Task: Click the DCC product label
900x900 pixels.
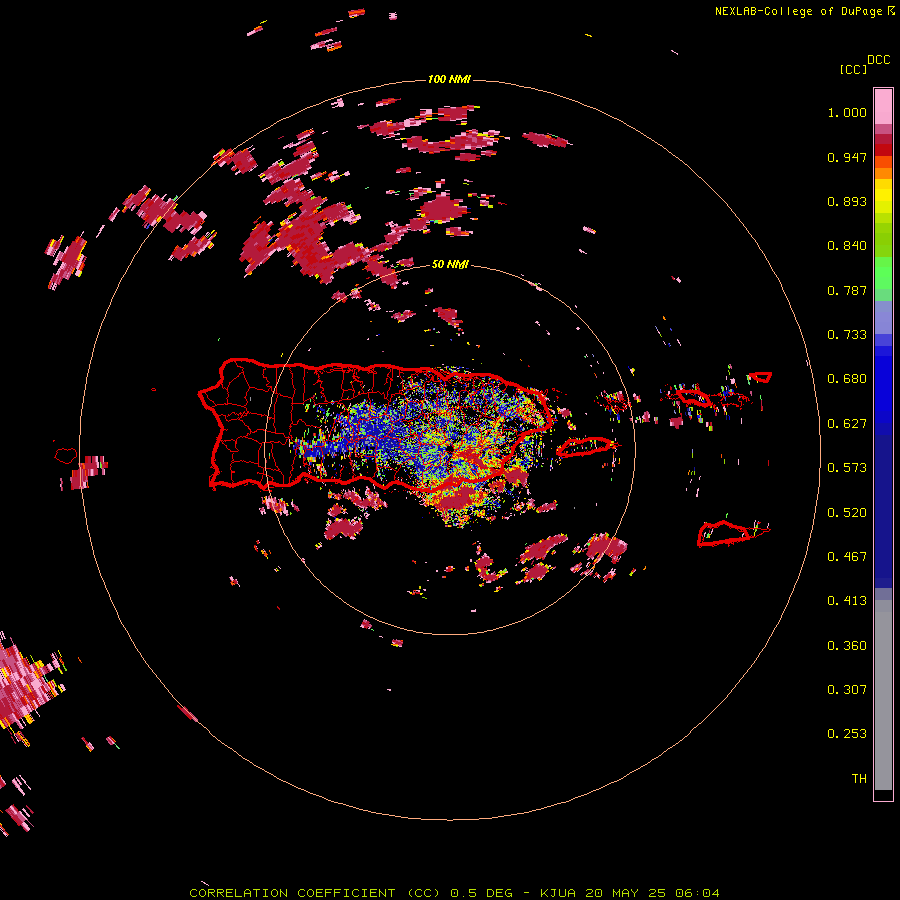Action: pos(878,60)
